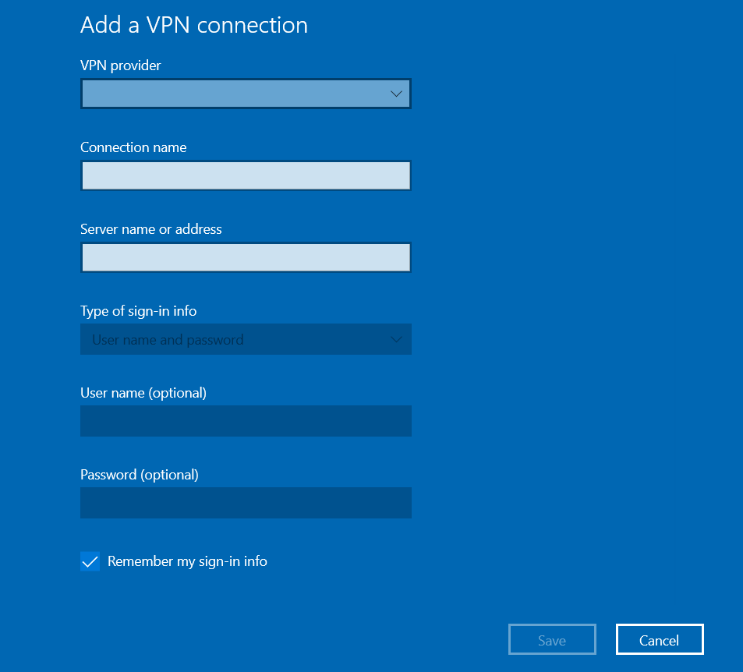Click the Password (optional) field
Screen dimensions: 743x672
pos(245,503)
